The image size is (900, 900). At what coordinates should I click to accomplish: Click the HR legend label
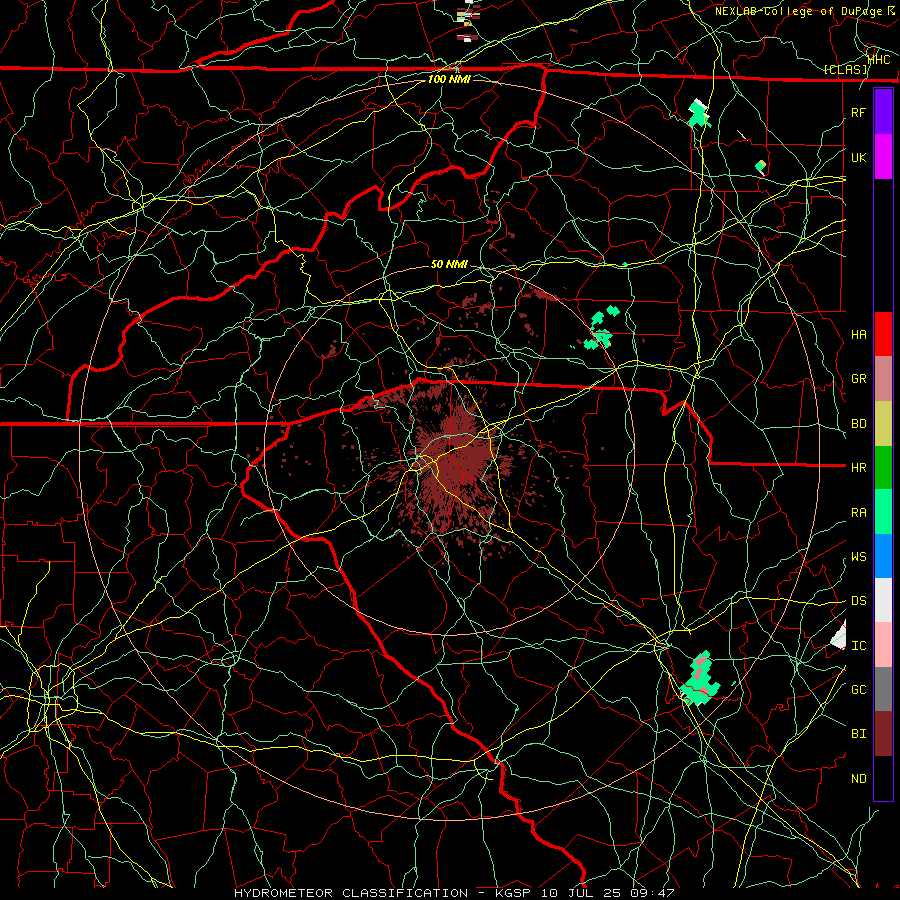(x=859, y=468)
